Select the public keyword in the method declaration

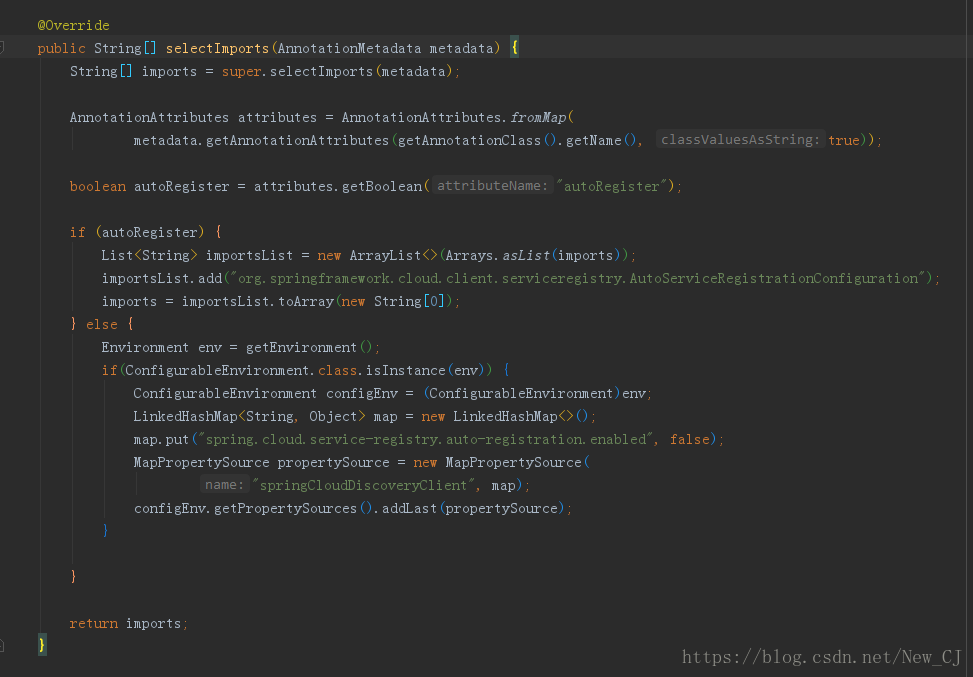pyautogui.click(x=61, y=48)
